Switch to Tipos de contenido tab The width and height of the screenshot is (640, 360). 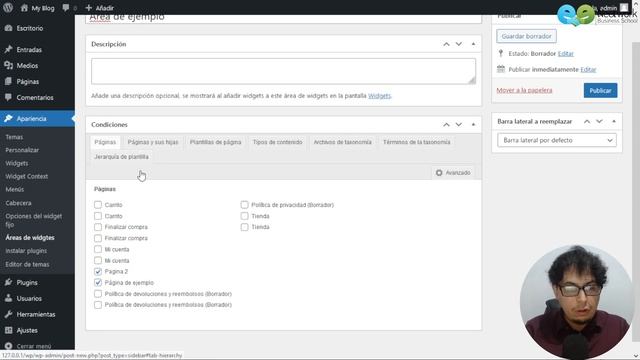(278, 142)
